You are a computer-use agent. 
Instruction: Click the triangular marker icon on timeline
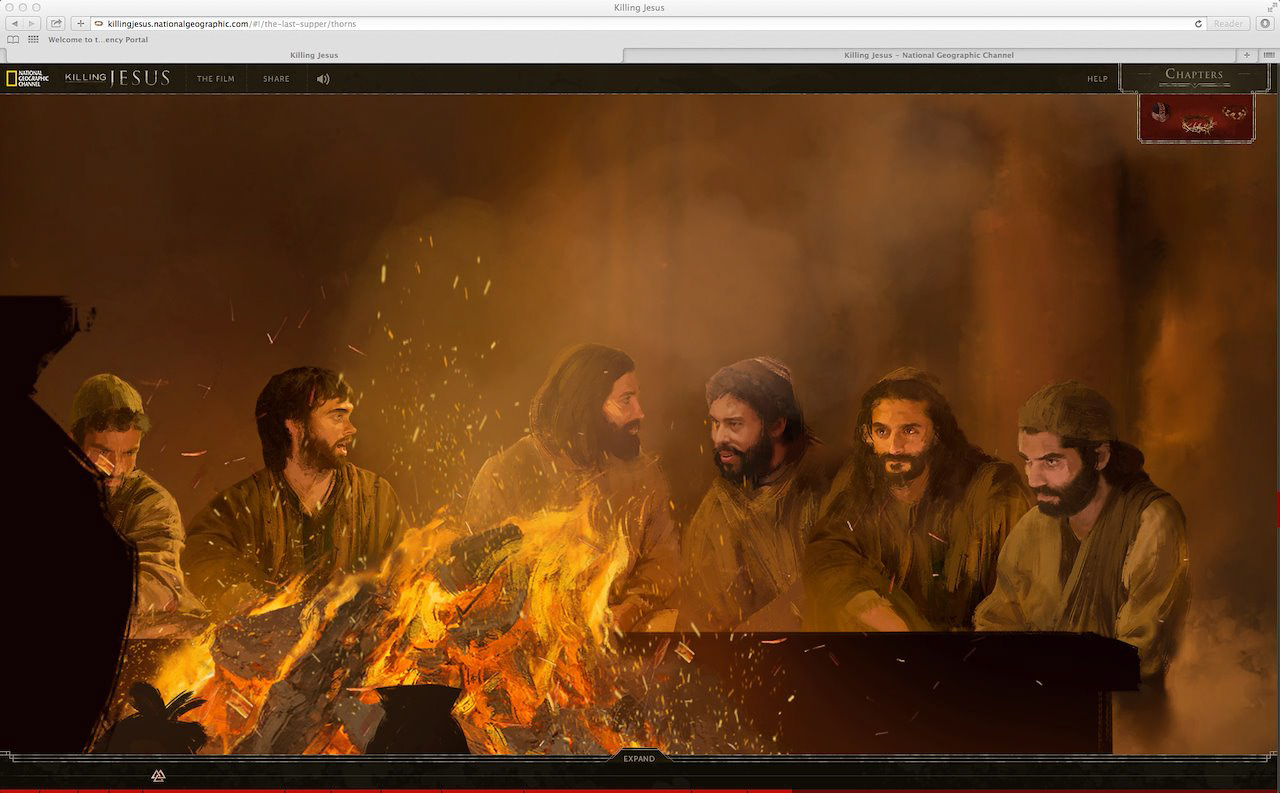pyautogui.click(x=158, y=776)
